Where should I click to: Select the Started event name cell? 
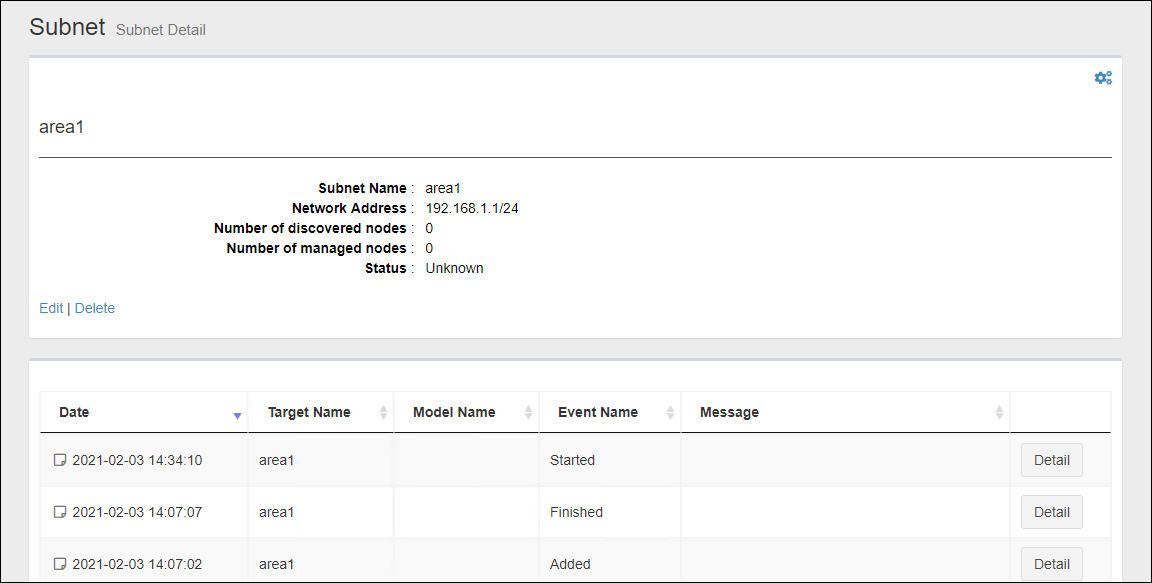572,460
